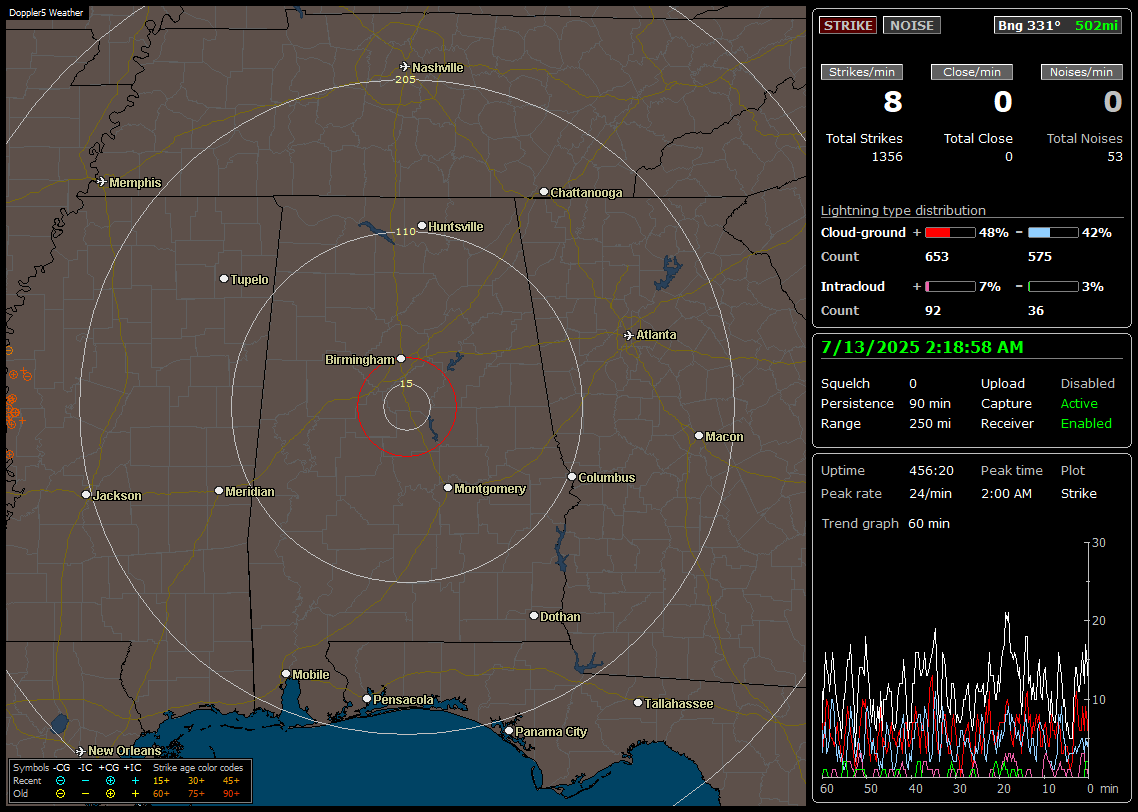Click the Close/min label box
This screenshot has height=812, width=1138.
pos(972,72)
